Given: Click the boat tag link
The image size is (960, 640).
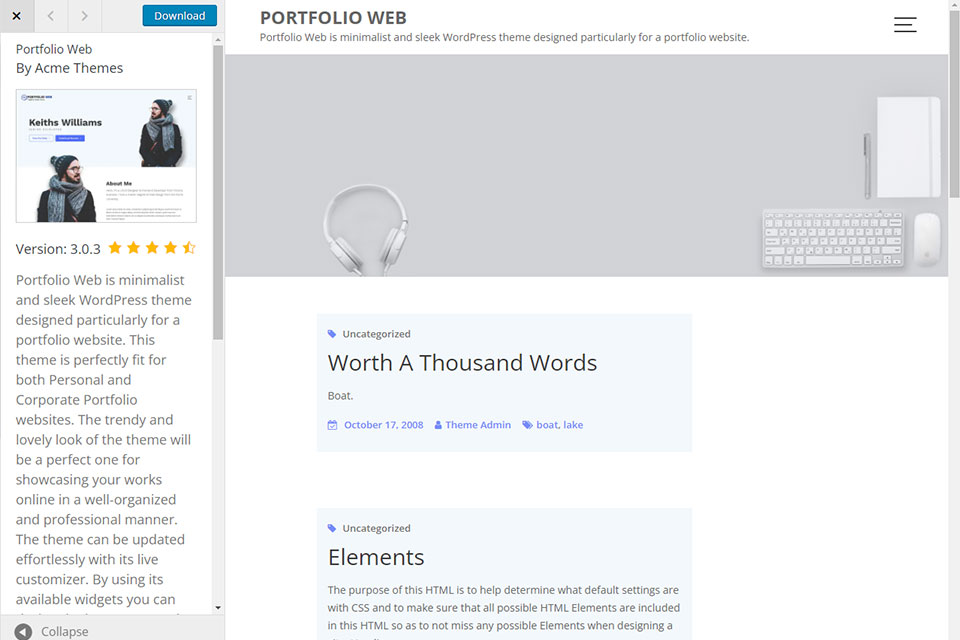Looking at the screenshot, I should (x=547, y=424).
